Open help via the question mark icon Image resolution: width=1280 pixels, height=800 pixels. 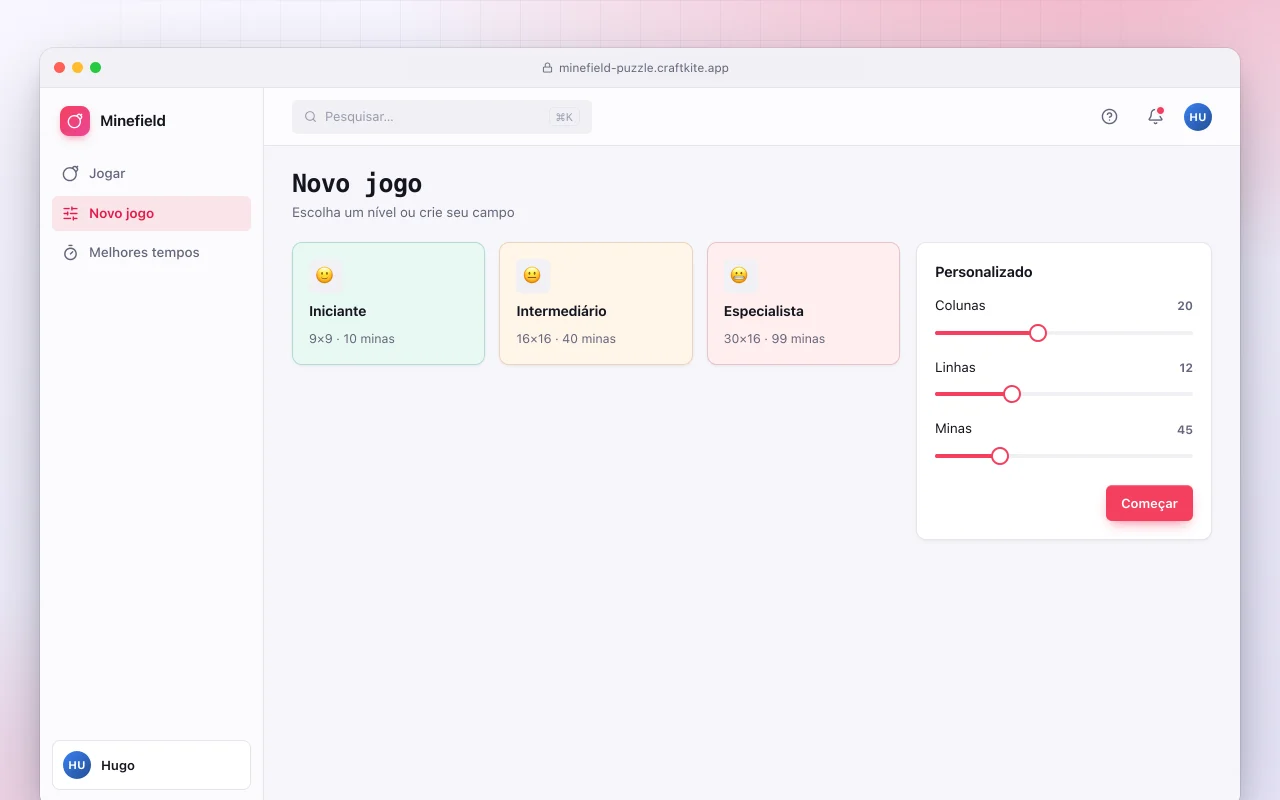(1109, 117)
